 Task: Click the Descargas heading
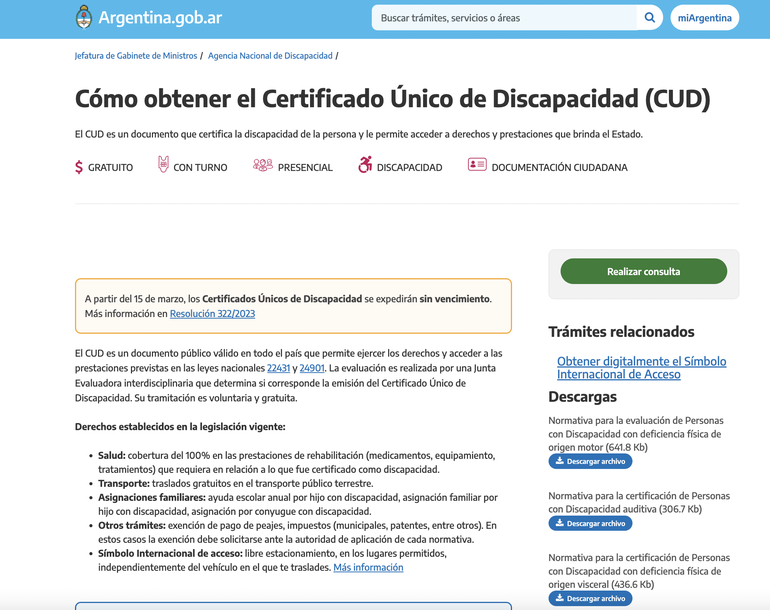pos(582,396)
